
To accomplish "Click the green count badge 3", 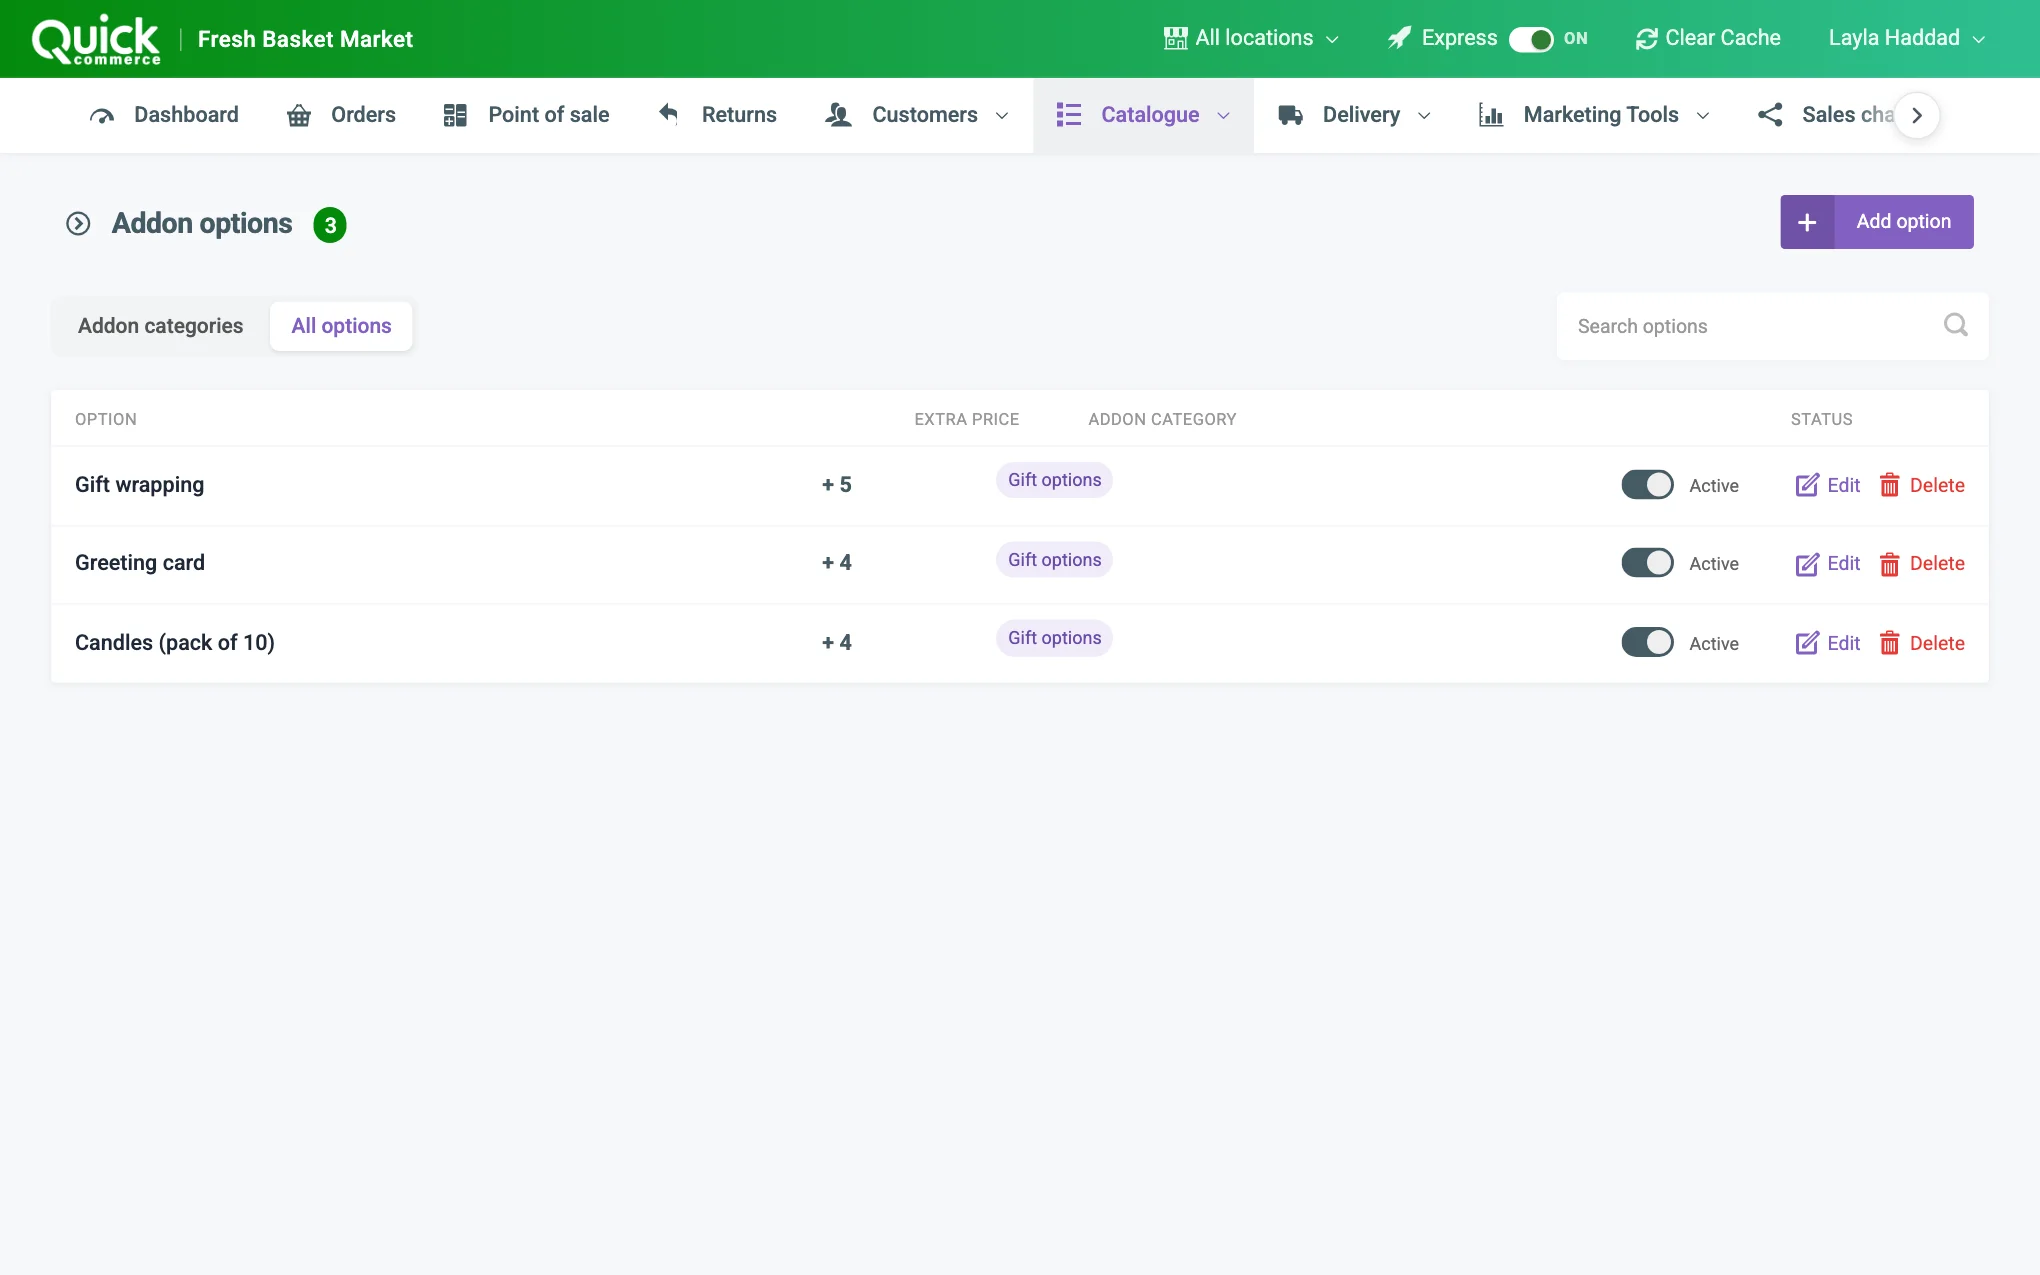I will (330, 225).
